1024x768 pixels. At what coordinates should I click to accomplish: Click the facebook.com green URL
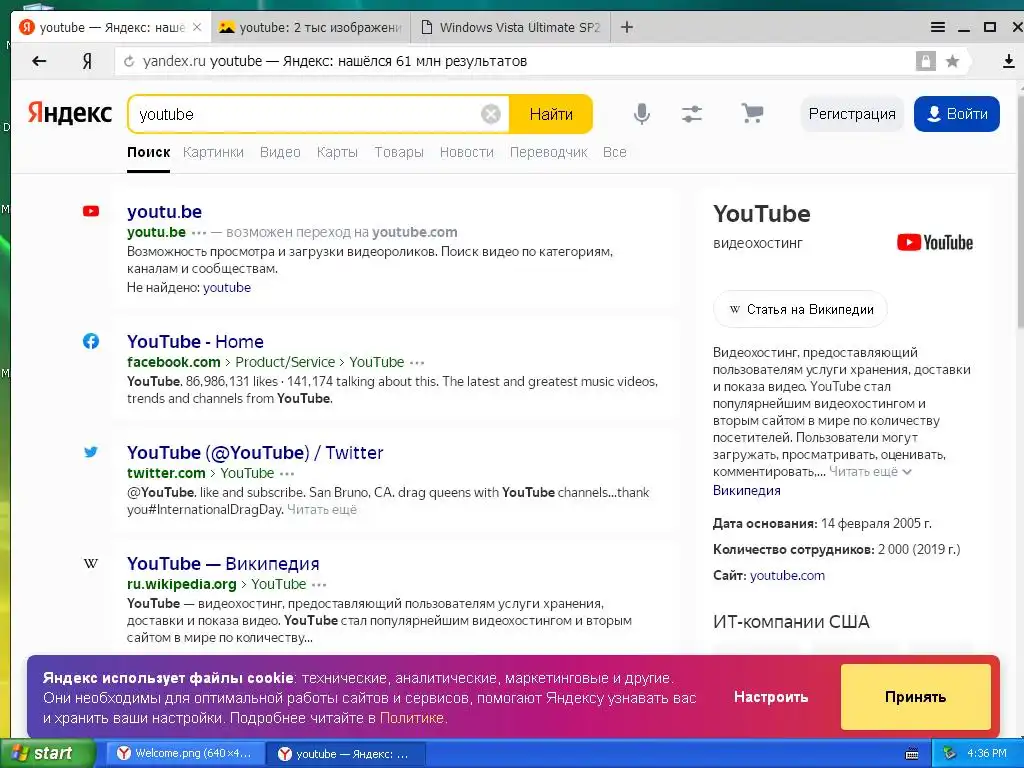pyautogui.click(x=174, y=362)
